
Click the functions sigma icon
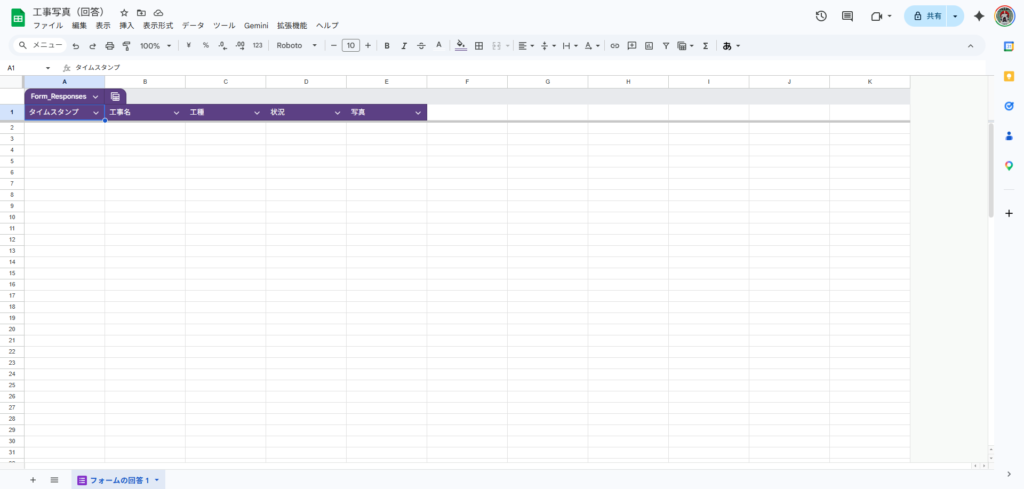pyautogui.click(x=705, y=46)
